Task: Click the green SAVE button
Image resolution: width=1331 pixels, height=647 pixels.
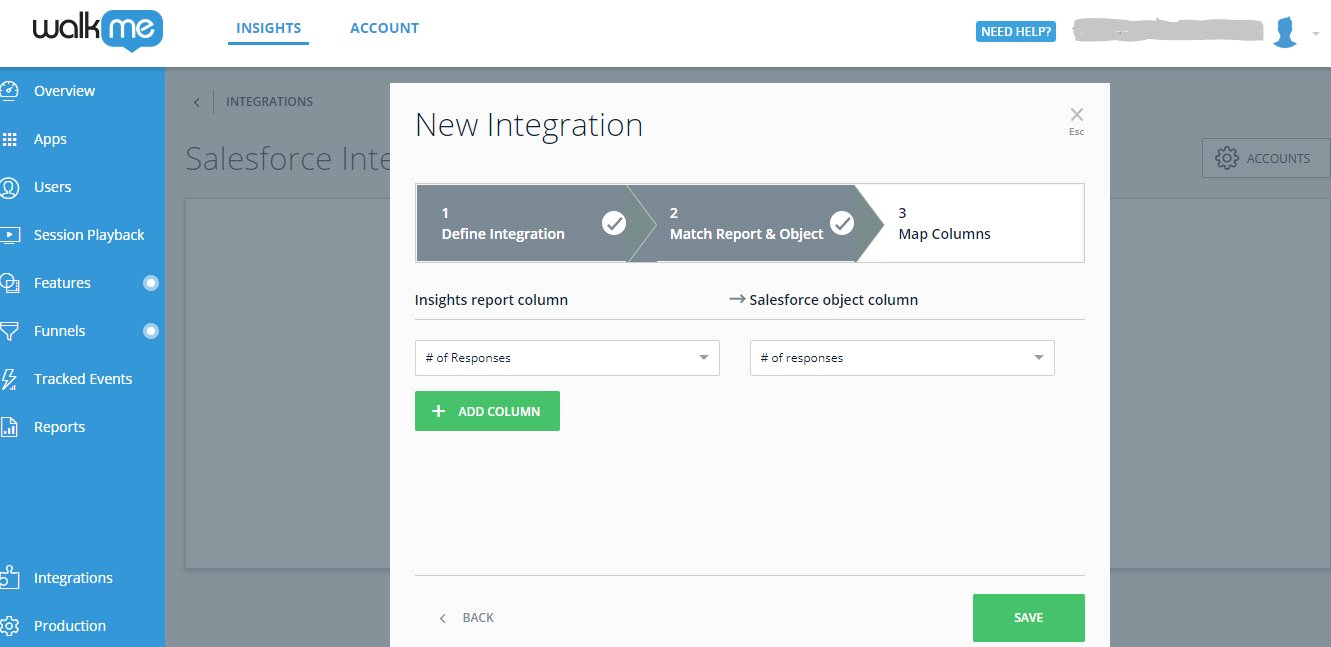Action: pyautogui.click(x=1029, y=618)
